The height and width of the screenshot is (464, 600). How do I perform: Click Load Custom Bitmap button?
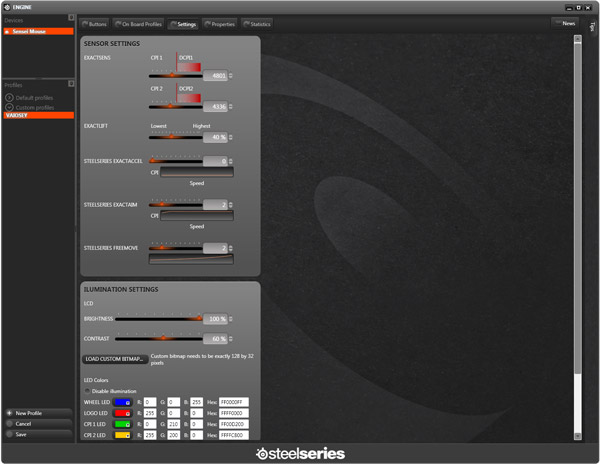tap(115, 359)
